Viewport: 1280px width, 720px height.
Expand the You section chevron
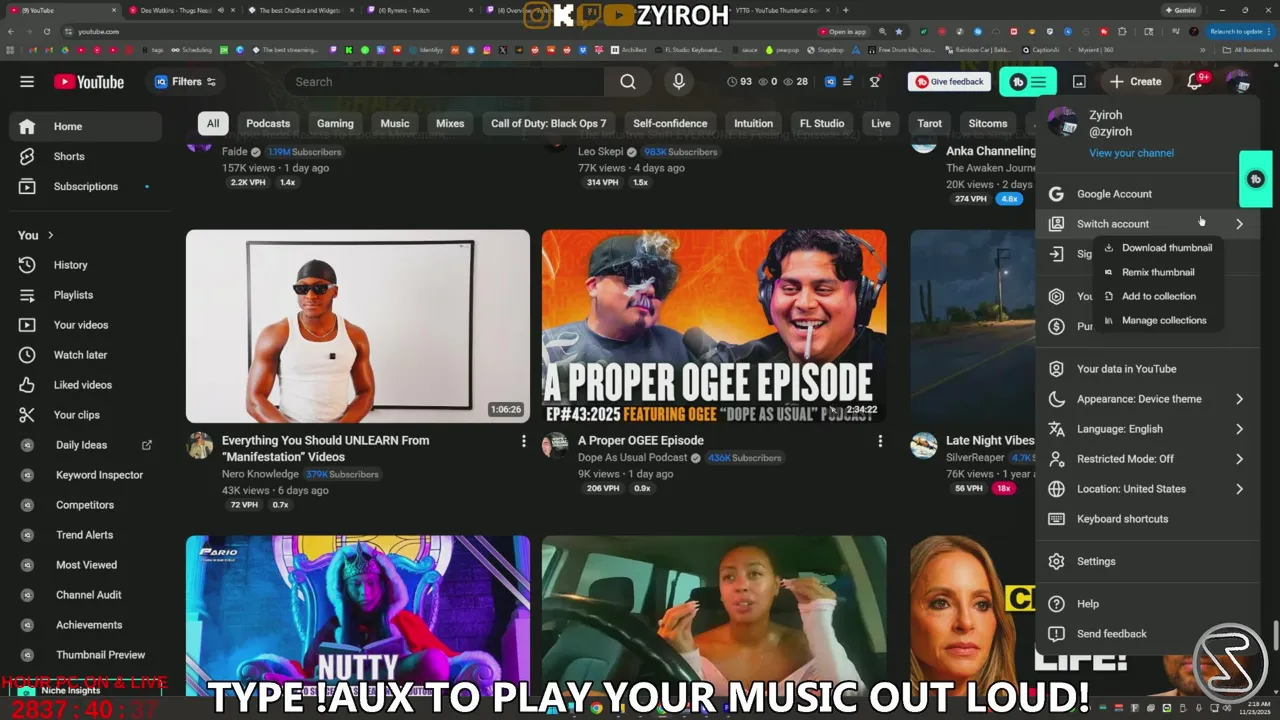coord(50,235)
